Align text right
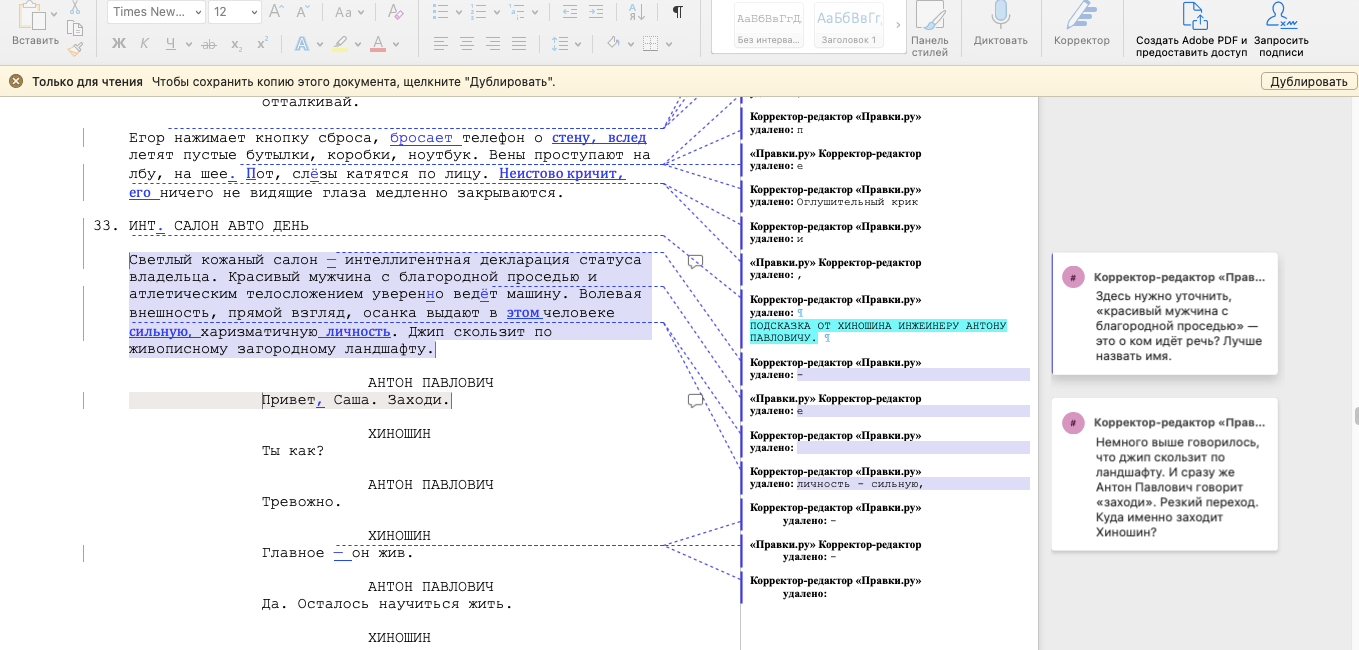Image resolution: width=1359 pixels, height=650 pixels. [494, 43]
